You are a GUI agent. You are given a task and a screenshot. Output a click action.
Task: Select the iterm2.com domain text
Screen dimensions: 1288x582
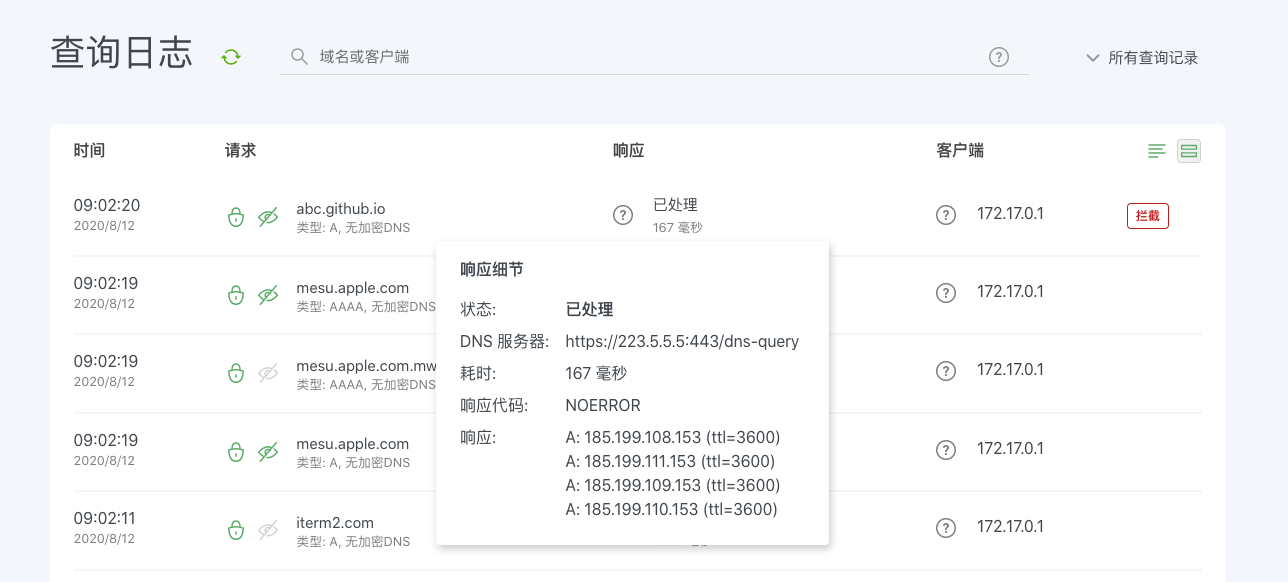(x=335, y=522)
